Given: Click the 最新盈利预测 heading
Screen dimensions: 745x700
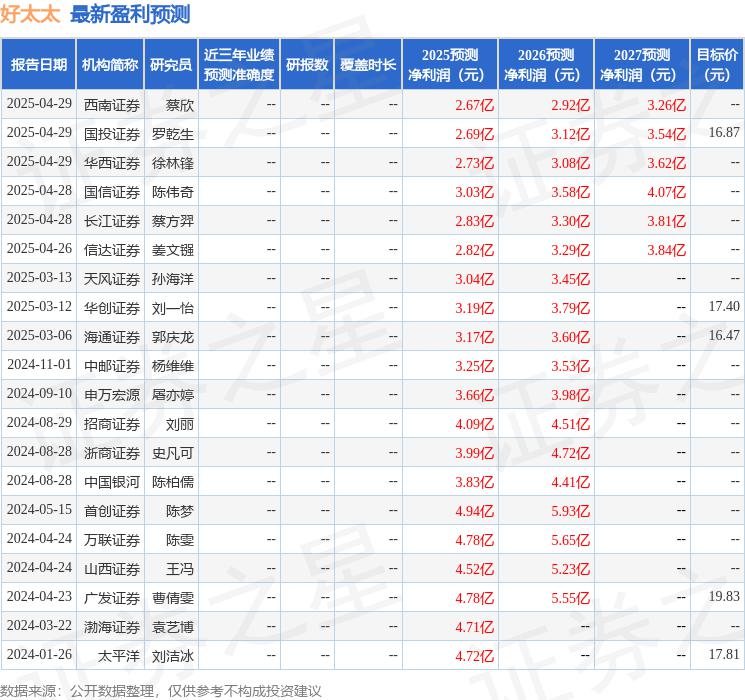Looking at the screenshot, I should click(x=130, y=14).
